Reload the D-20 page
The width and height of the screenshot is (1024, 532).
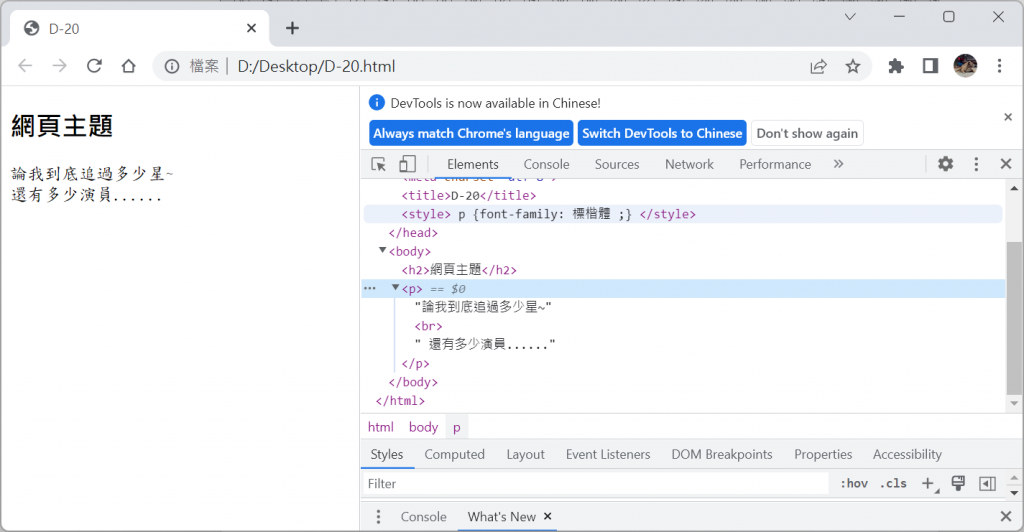tap(95, 66)
